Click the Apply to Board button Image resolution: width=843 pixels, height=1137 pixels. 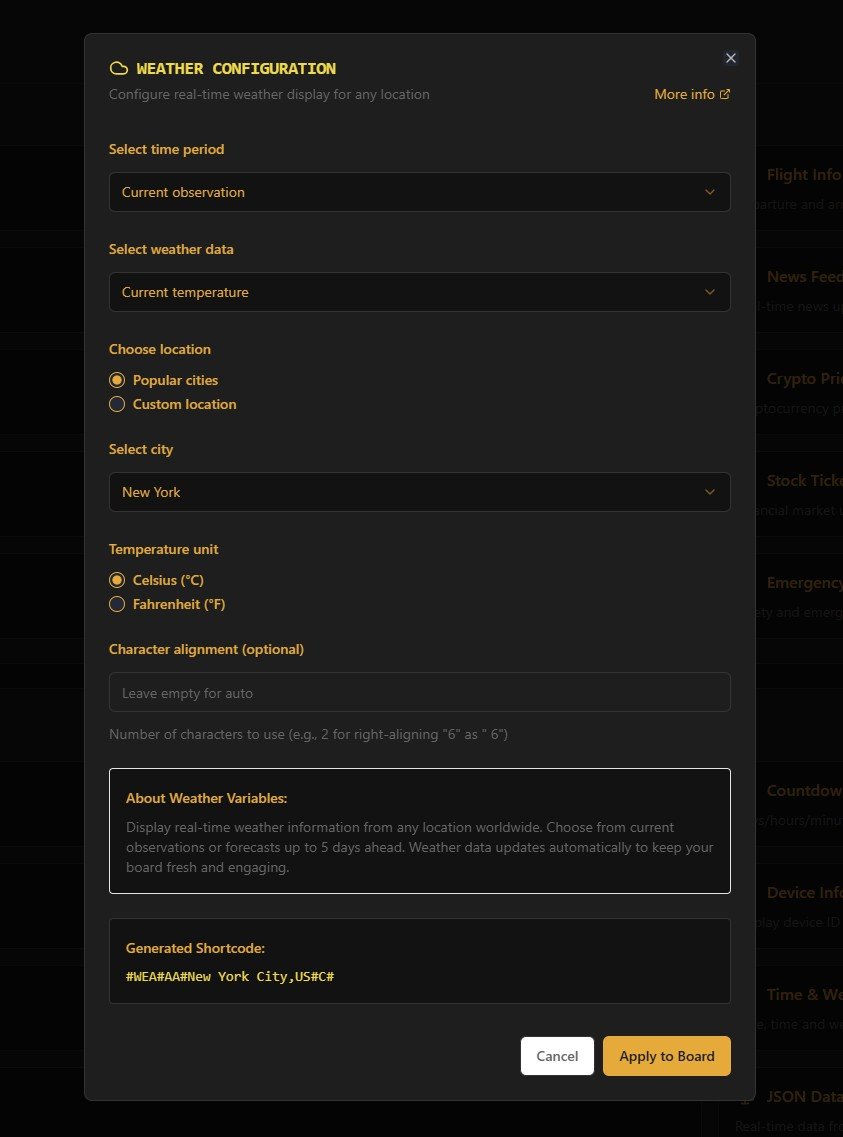pyautogui.click(x=666, y=1056)
